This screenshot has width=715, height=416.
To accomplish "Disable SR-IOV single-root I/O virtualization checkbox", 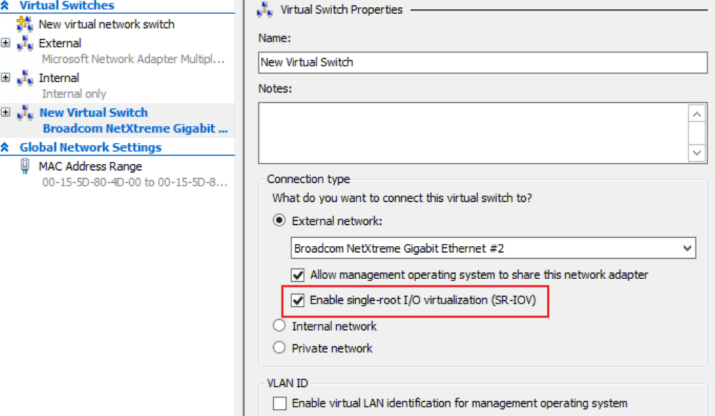I will tap(297, 300).
